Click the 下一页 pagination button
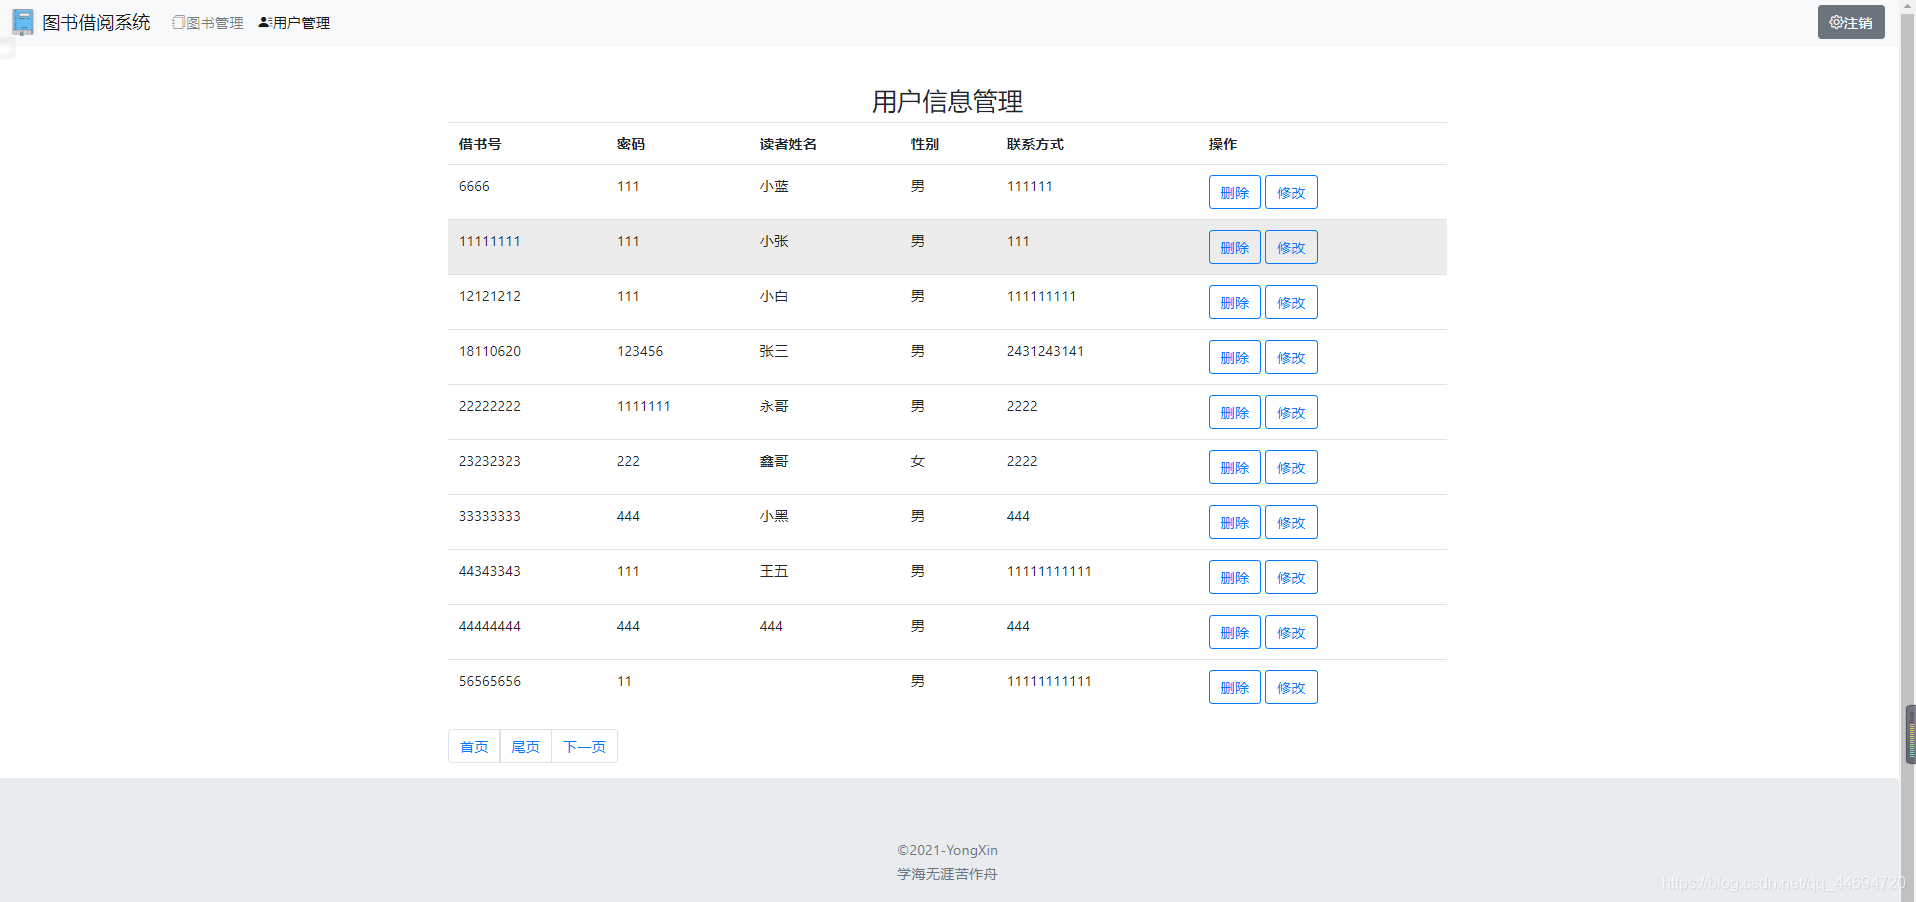 (583, 746)
